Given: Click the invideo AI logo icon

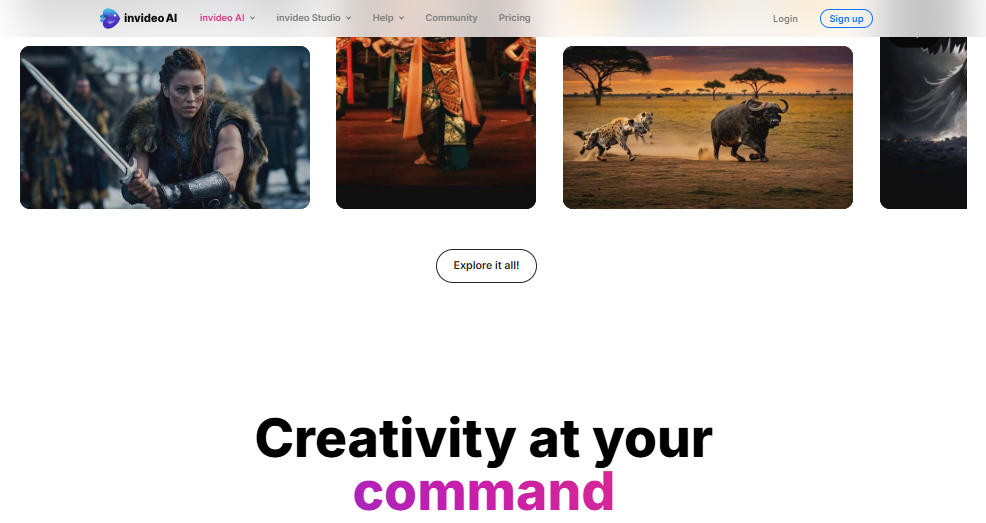Looking at the screenshot, I should [x=109, y=18].
